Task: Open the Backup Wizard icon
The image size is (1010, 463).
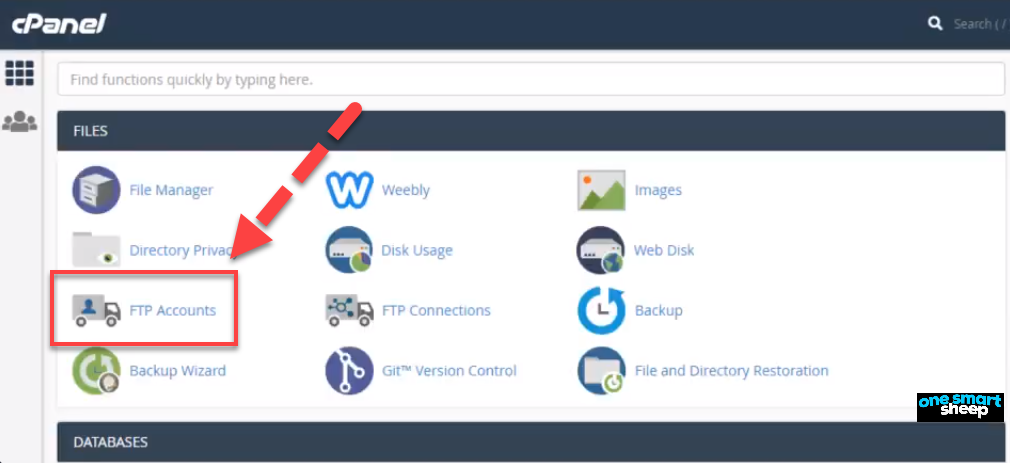Action: click(96, 371)
